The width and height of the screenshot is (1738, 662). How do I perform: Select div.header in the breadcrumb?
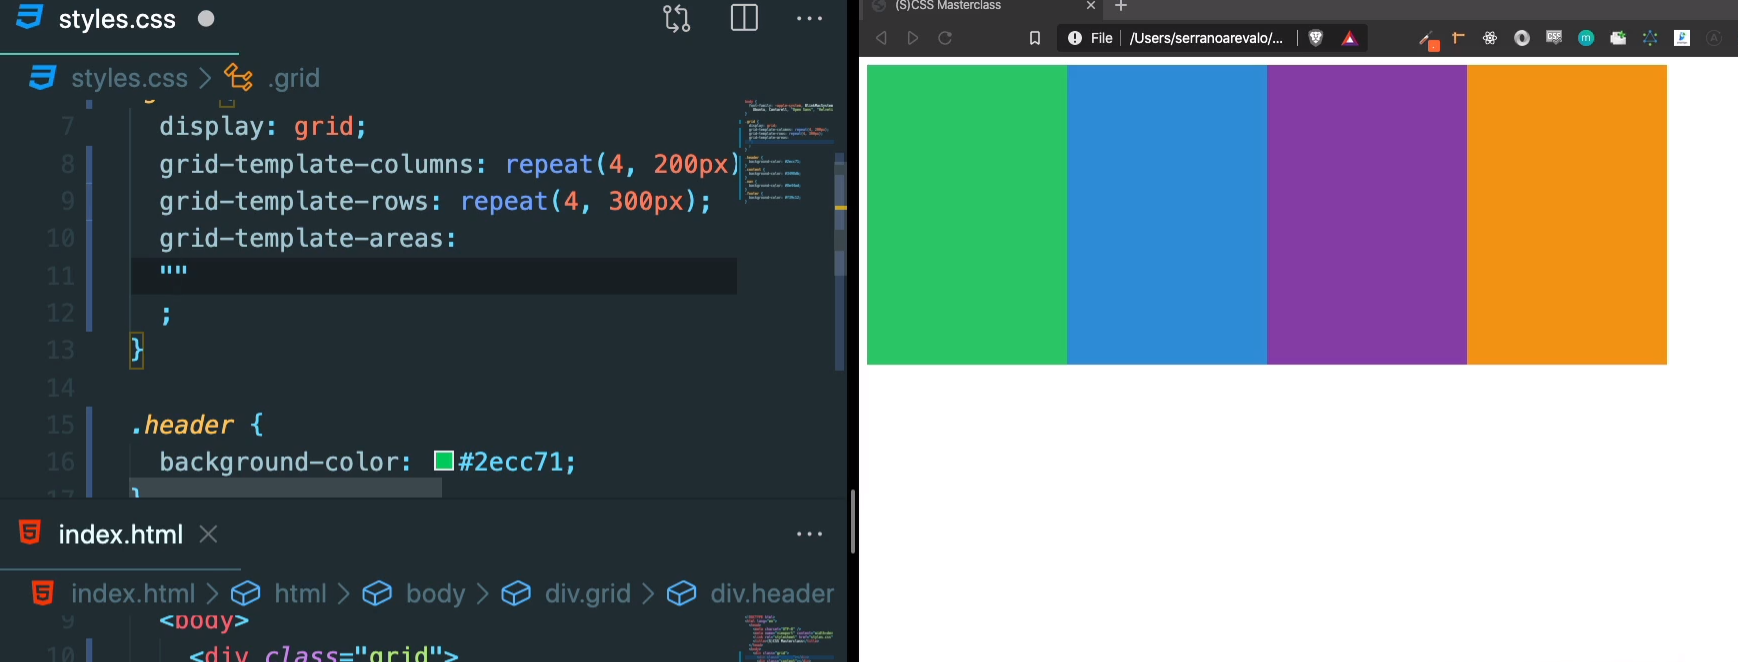click(771, 593)
